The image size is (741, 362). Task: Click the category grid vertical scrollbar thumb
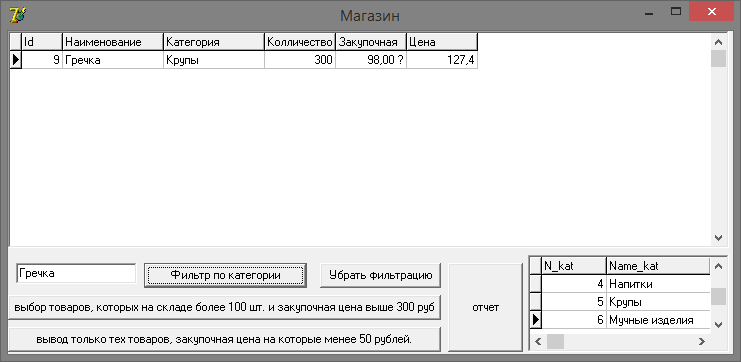(718, 296)
